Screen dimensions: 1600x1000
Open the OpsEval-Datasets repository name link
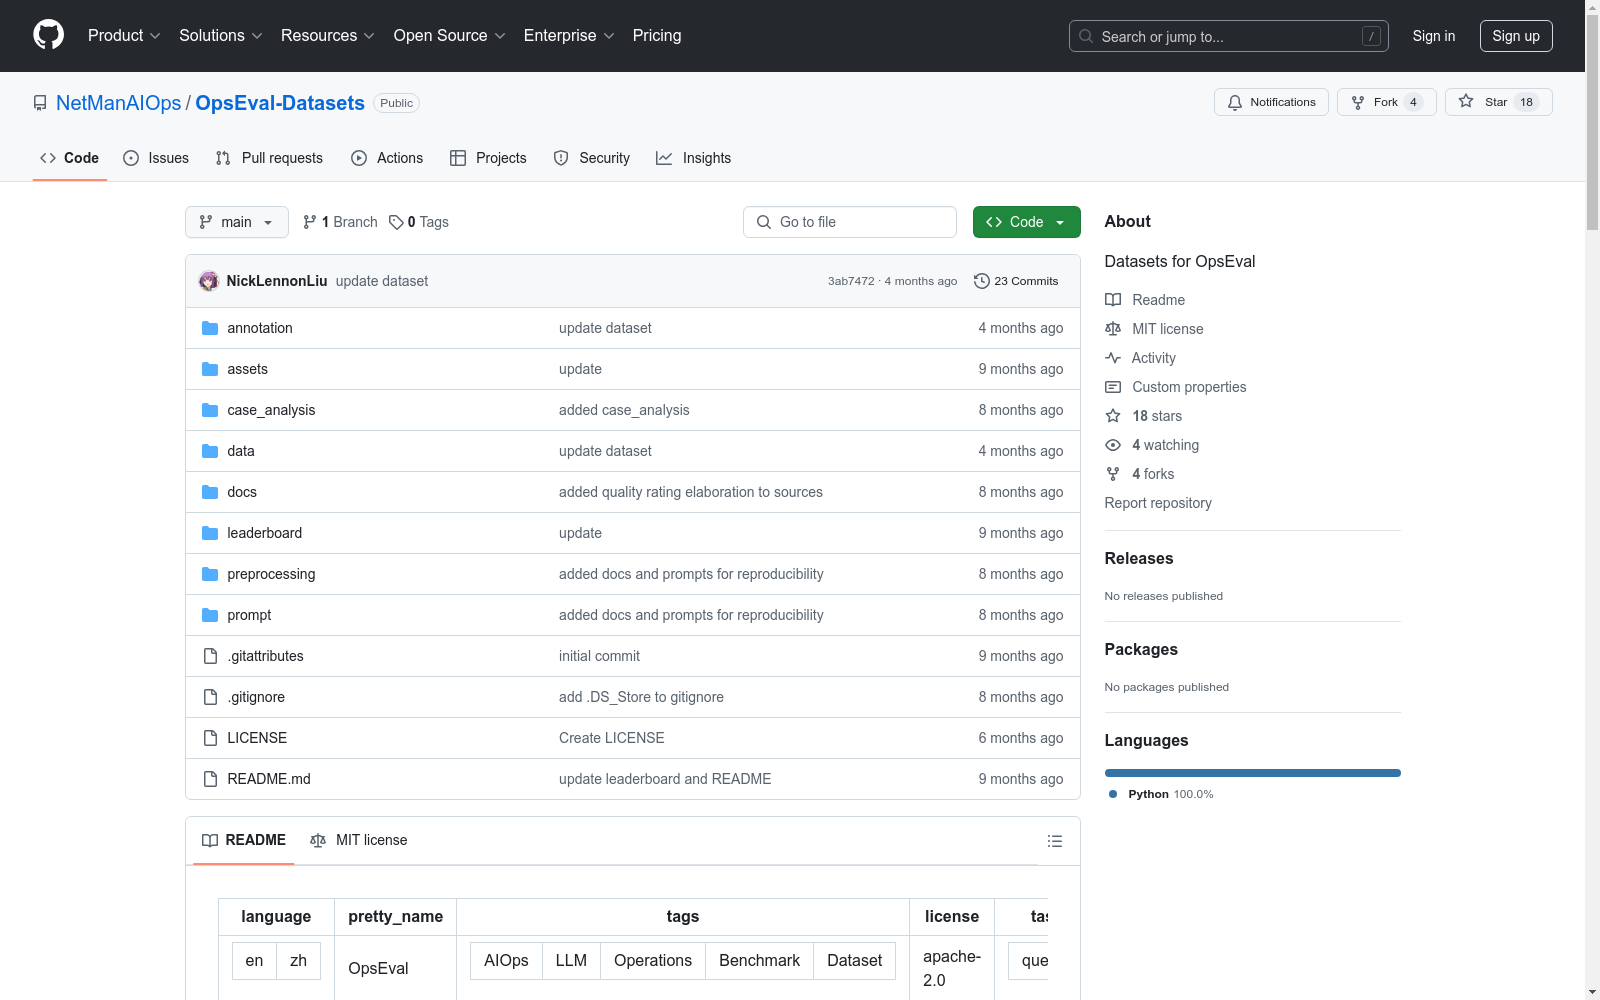coord(280,103)
